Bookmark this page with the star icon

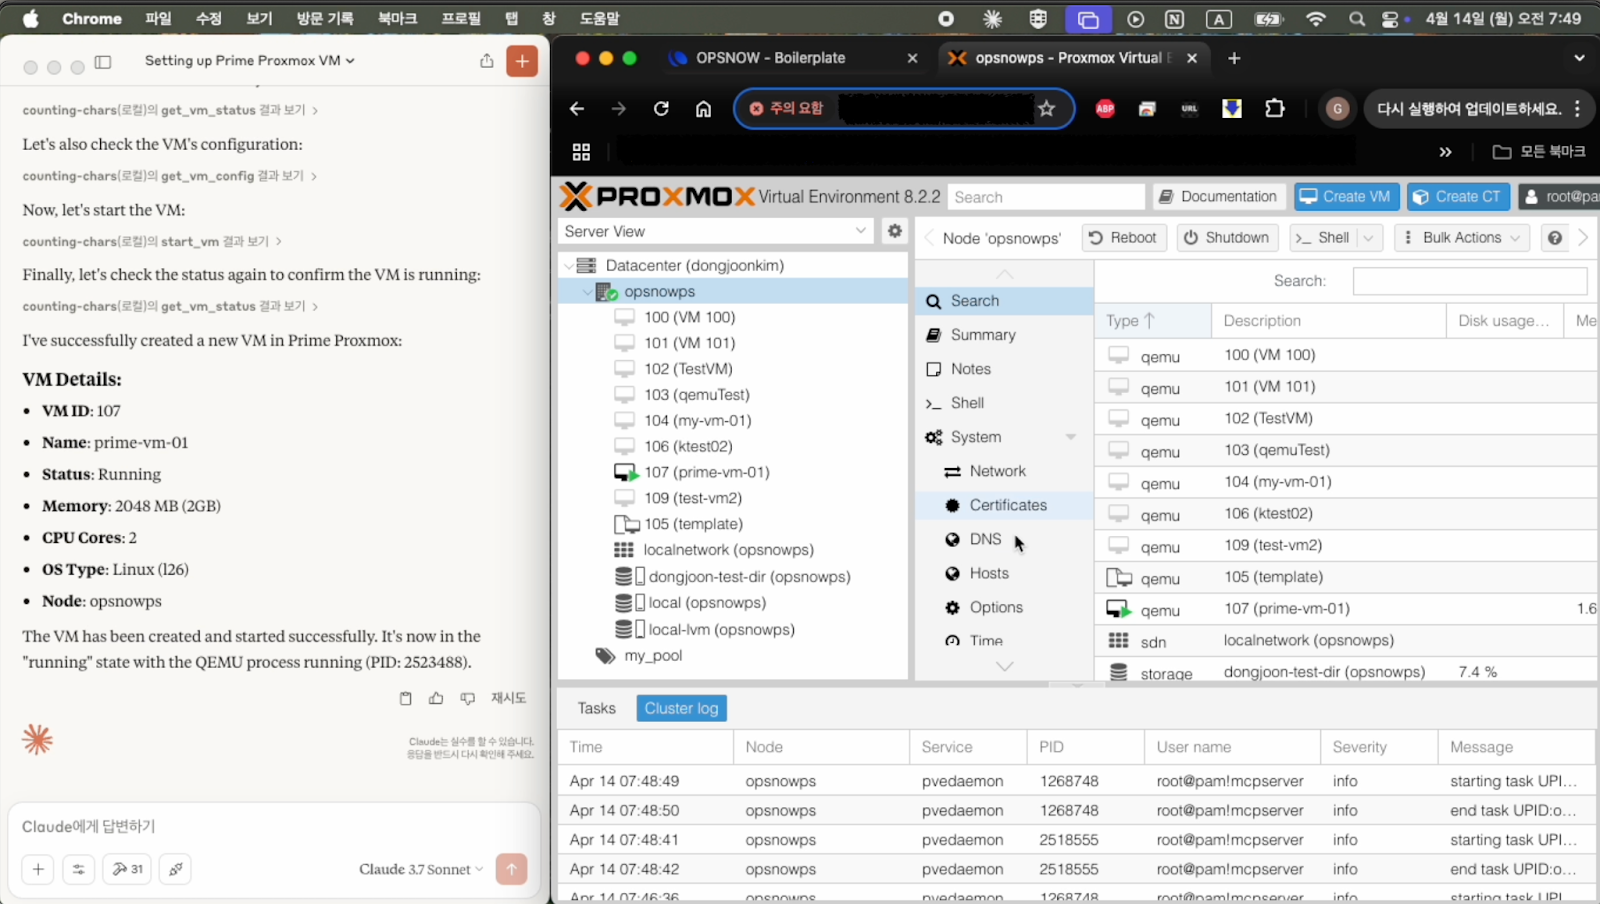pyautogui.click(x=1047, y=108)
